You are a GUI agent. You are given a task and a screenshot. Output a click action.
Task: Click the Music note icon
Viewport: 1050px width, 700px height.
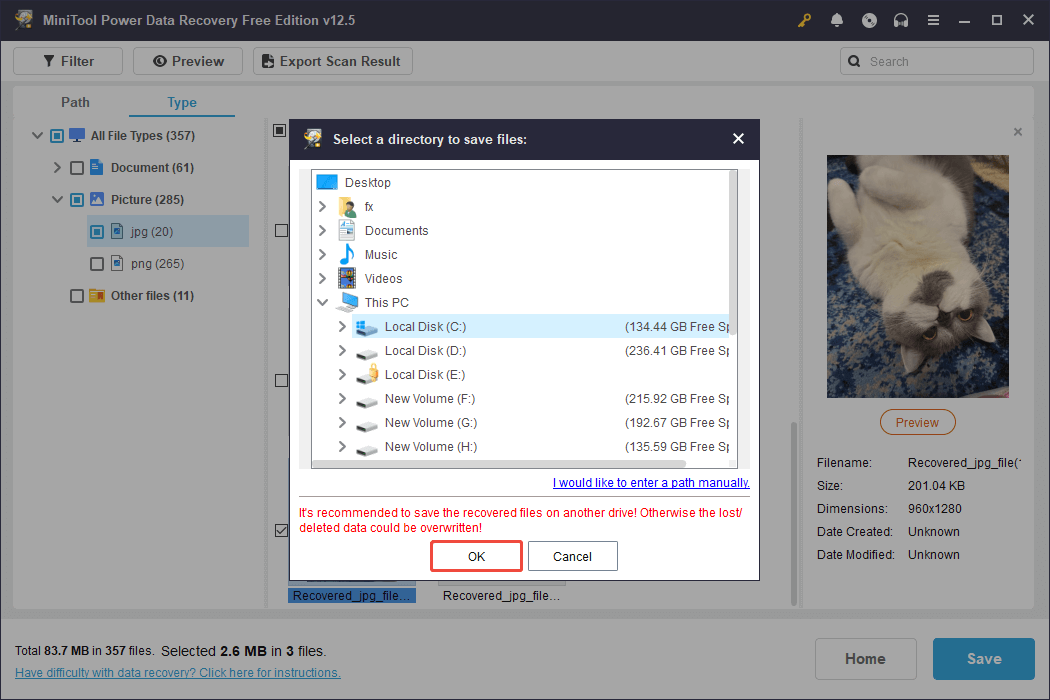point(347,255)
